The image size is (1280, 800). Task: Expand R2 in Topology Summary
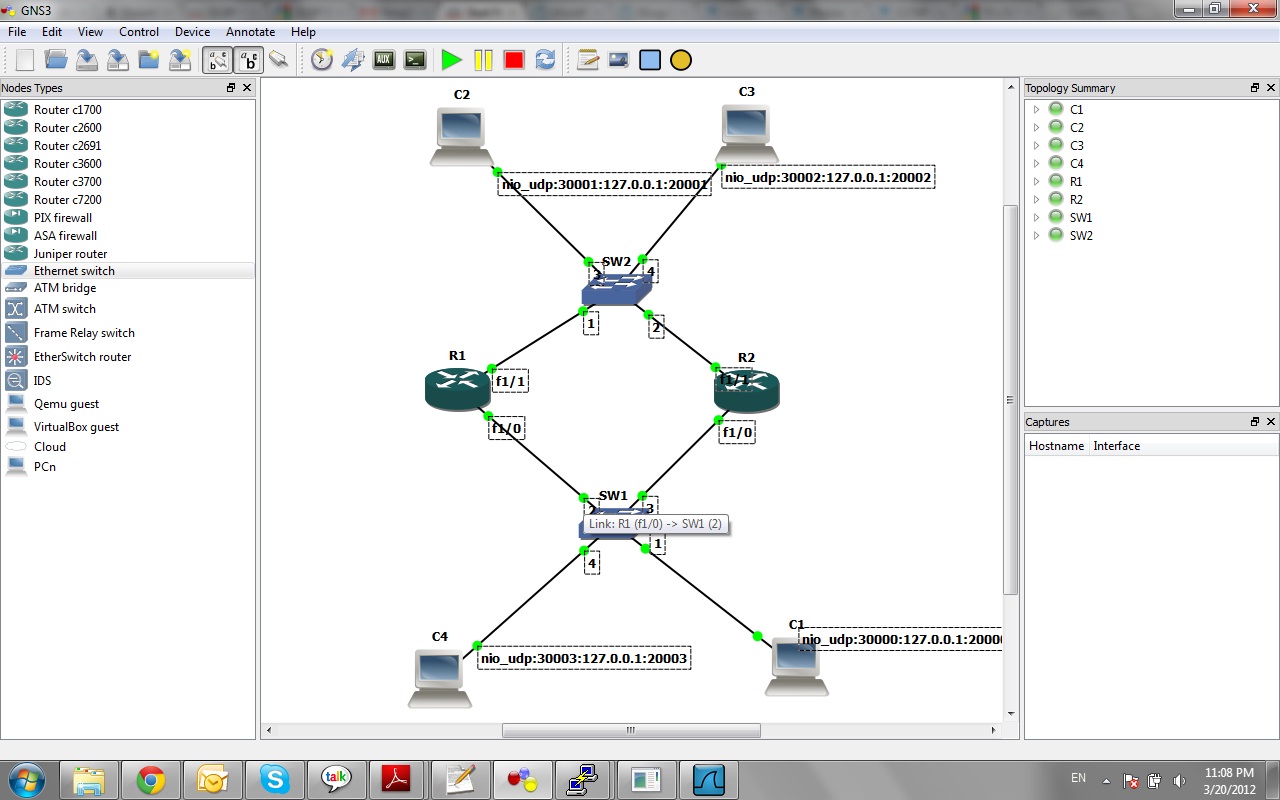[1036, 200]
